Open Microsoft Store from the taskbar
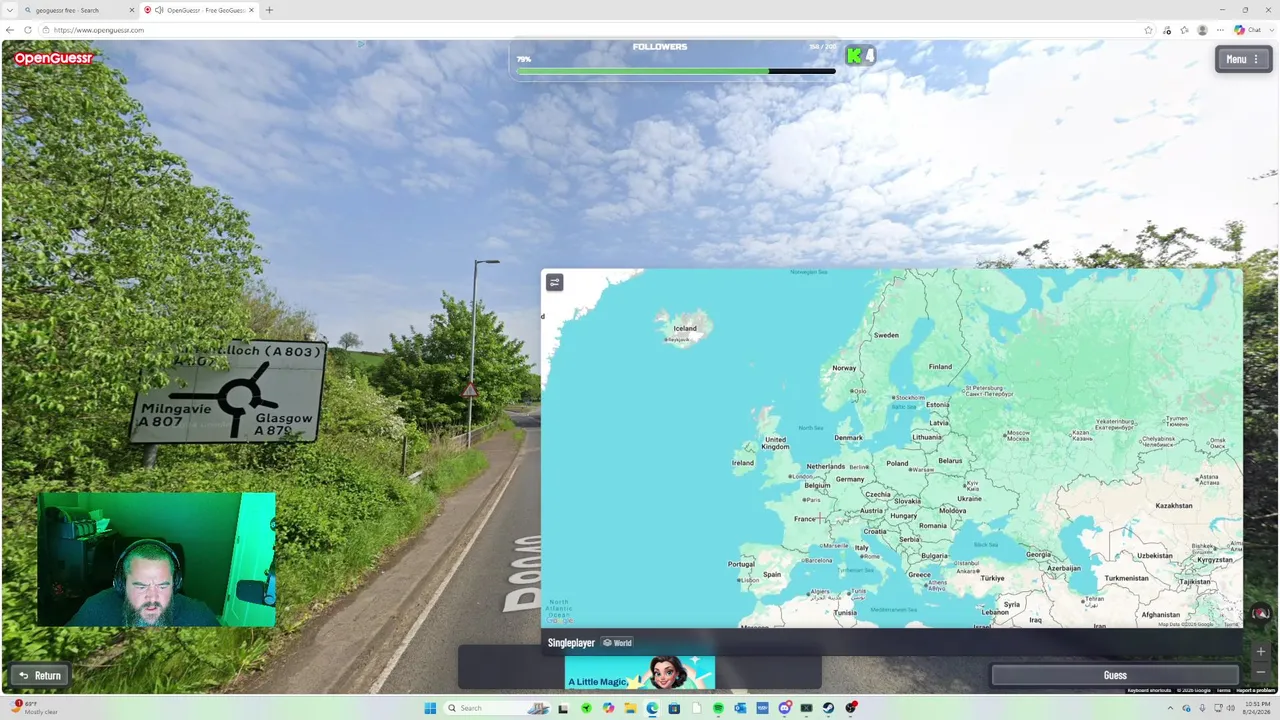The image size is (1280, 720). tap(674, 708)
